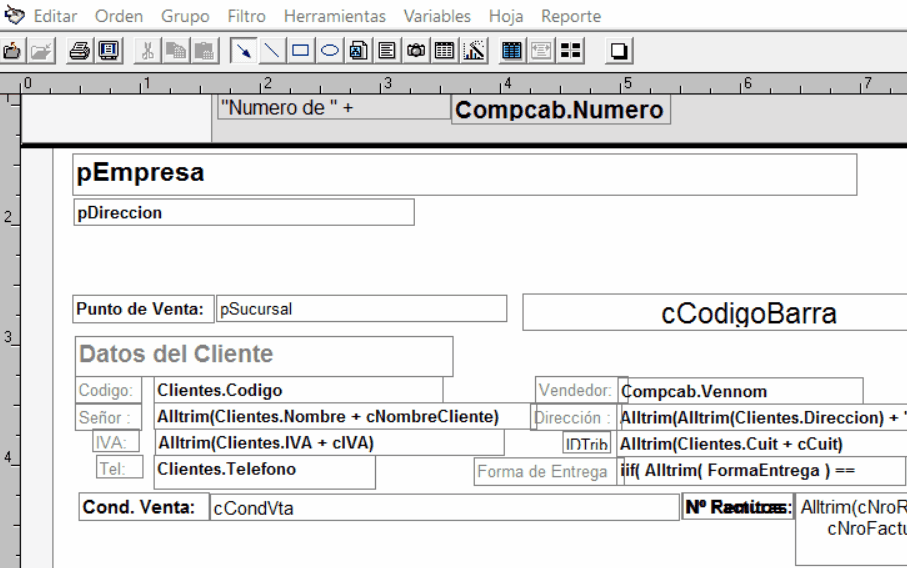Click the table grid tool icon
The height and width of the screenshot is (568, 907).
(x=444, y=51)
